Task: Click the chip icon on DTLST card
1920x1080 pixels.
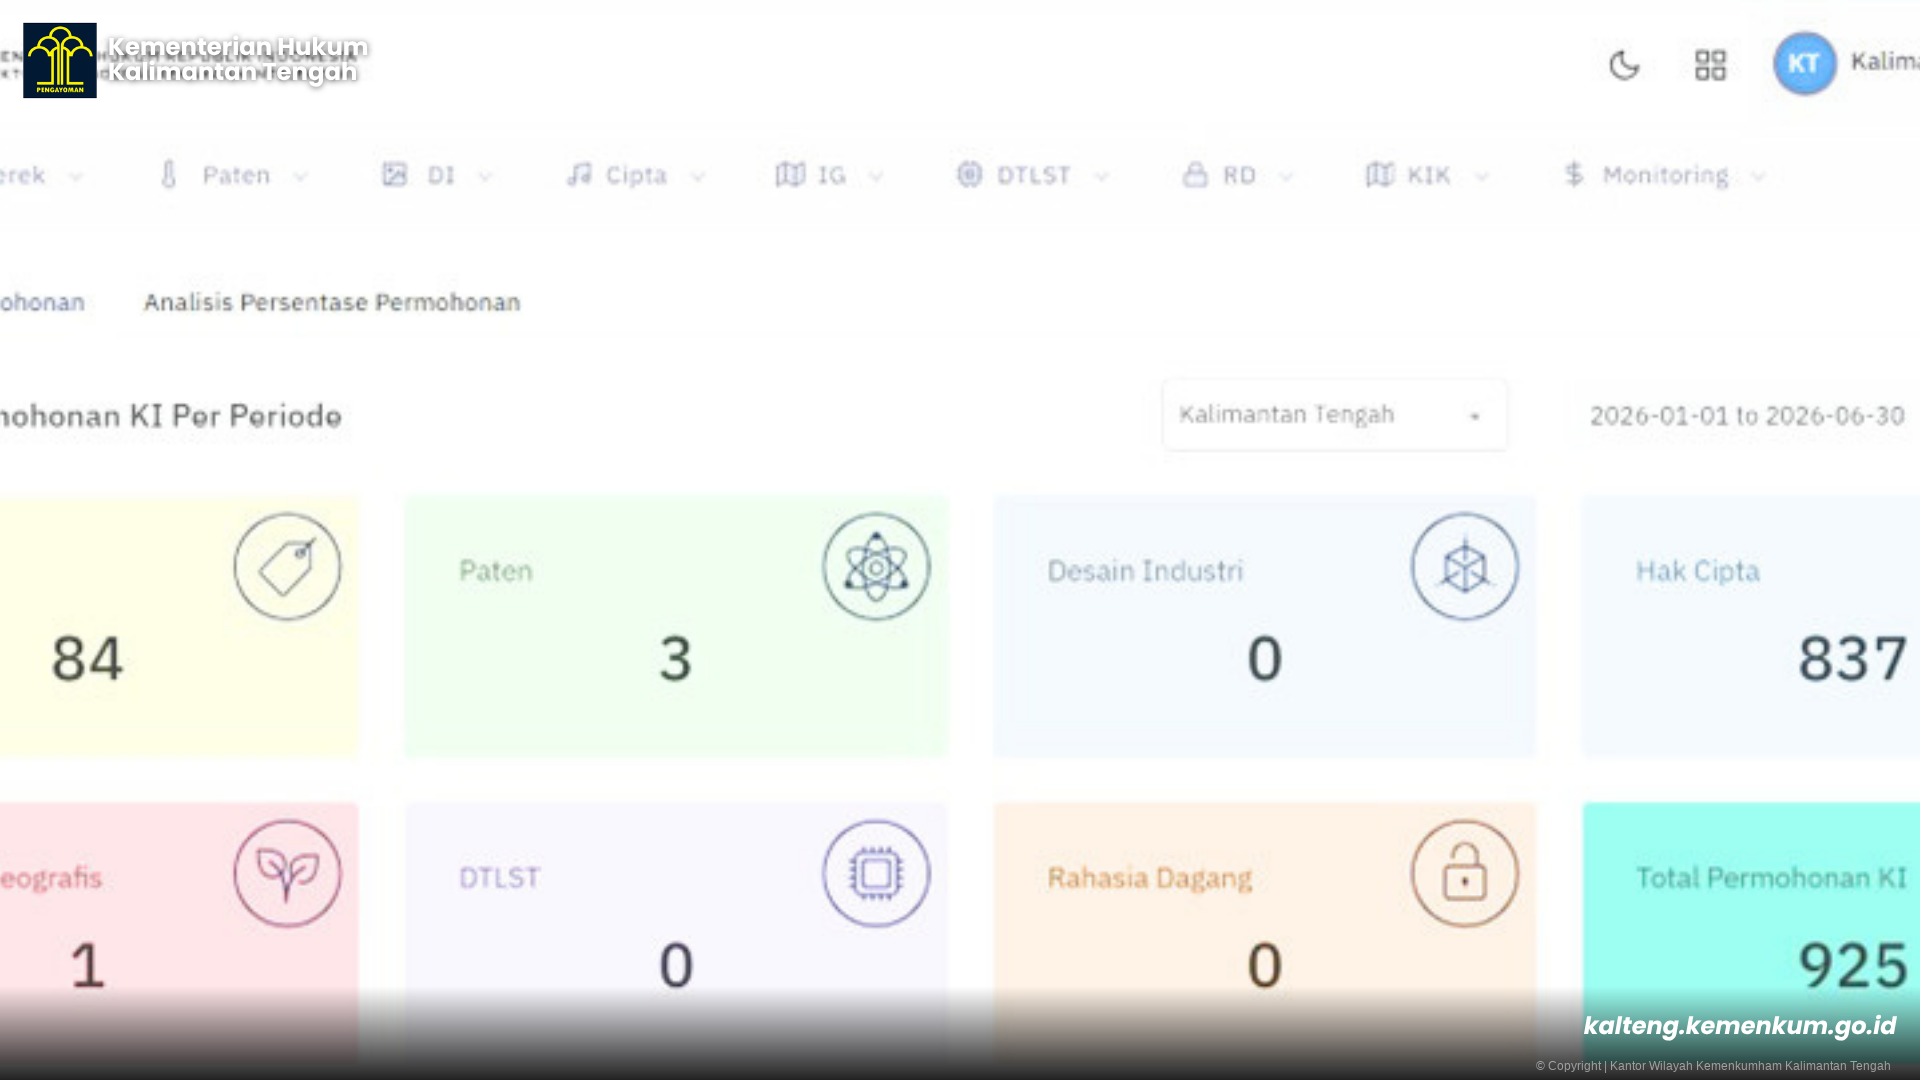Action: [x=876, y=873]
